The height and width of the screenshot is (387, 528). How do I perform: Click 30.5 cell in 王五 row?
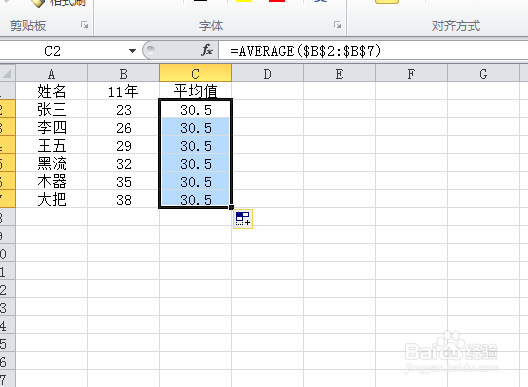pos(196,145)
